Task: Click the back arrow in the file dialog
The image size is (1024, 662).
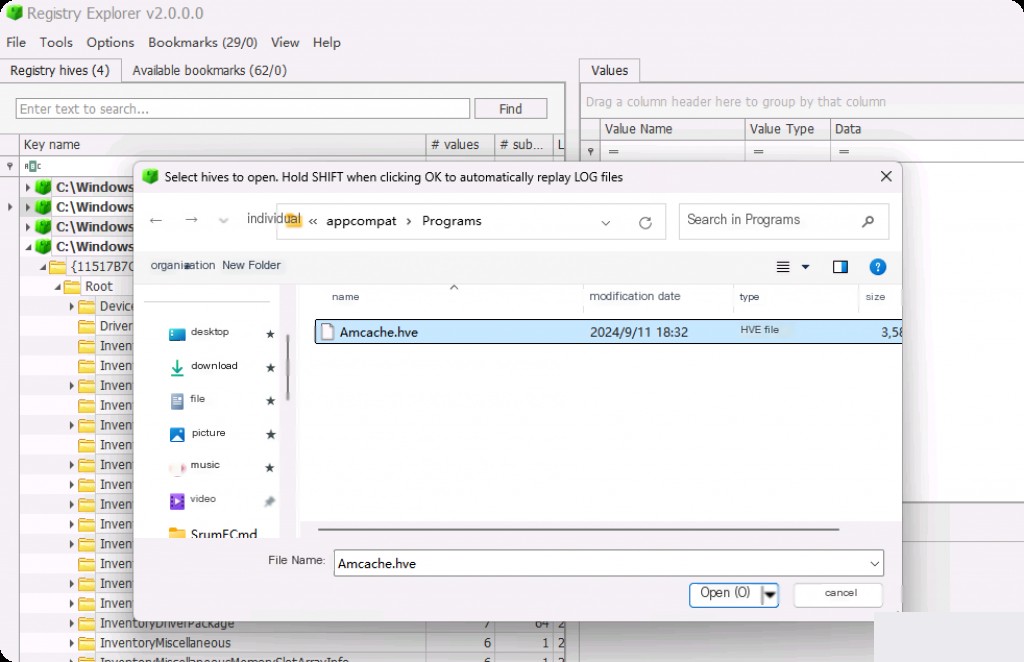Action: pyautogui.click(x=155, y=220)
